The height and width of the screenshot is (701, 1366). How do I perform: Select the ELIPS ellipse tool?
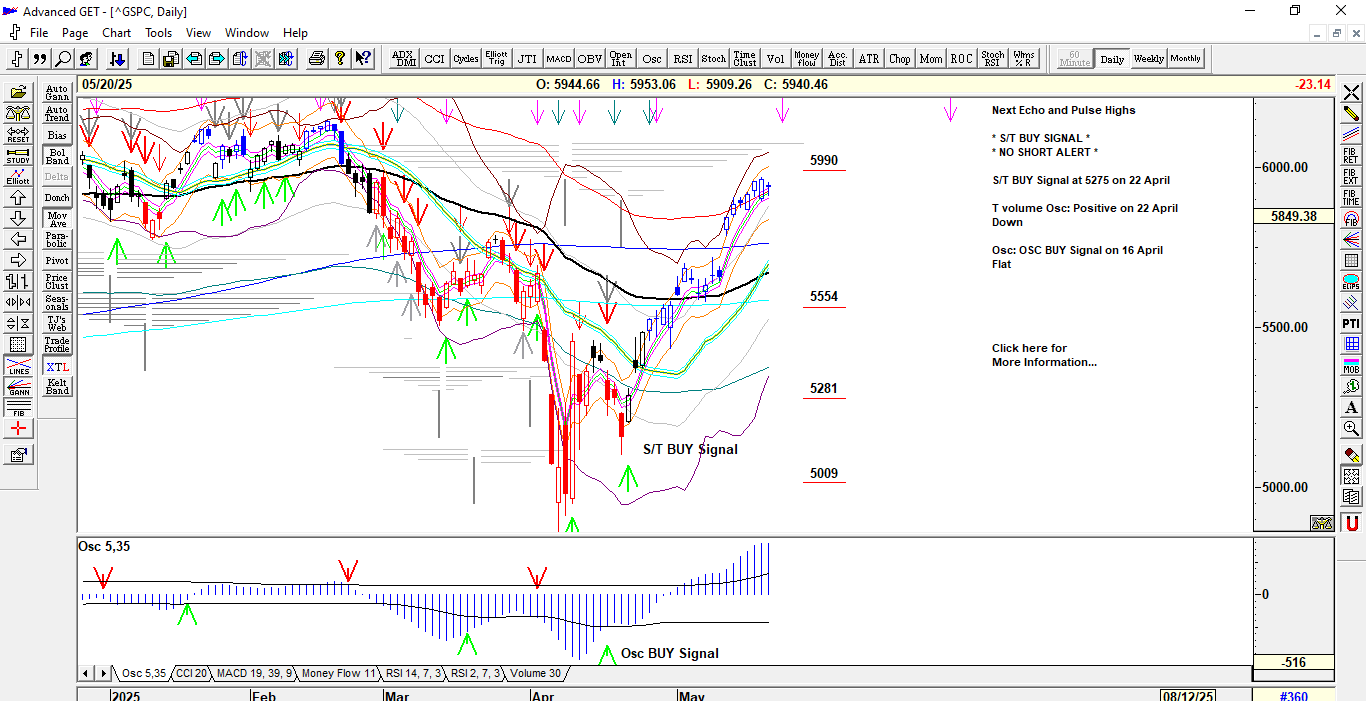point(1351,281)
